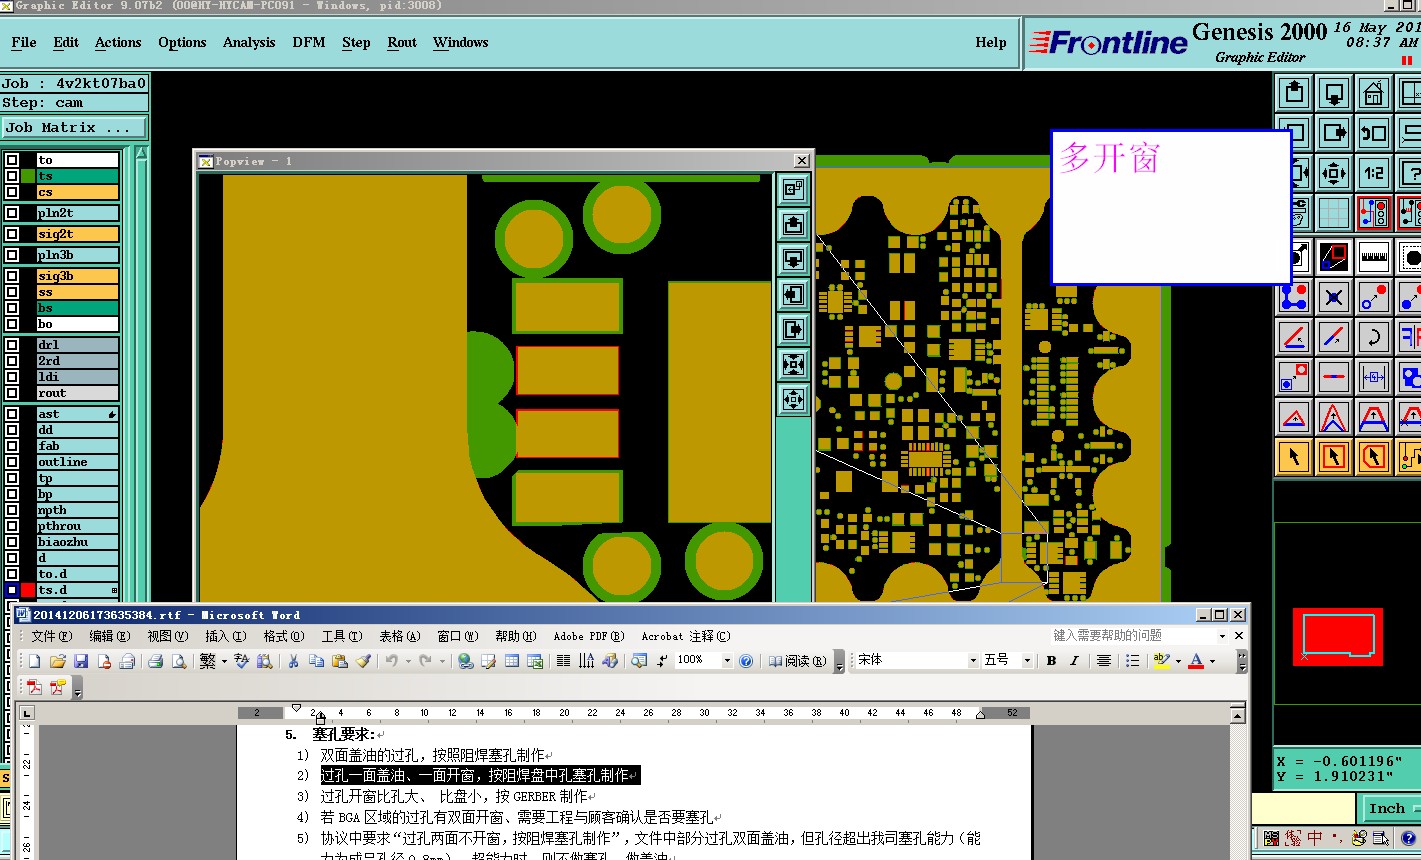1421x860 pixels.
Task: Click the 阅读(R) reading mode button
Action: 798,661
